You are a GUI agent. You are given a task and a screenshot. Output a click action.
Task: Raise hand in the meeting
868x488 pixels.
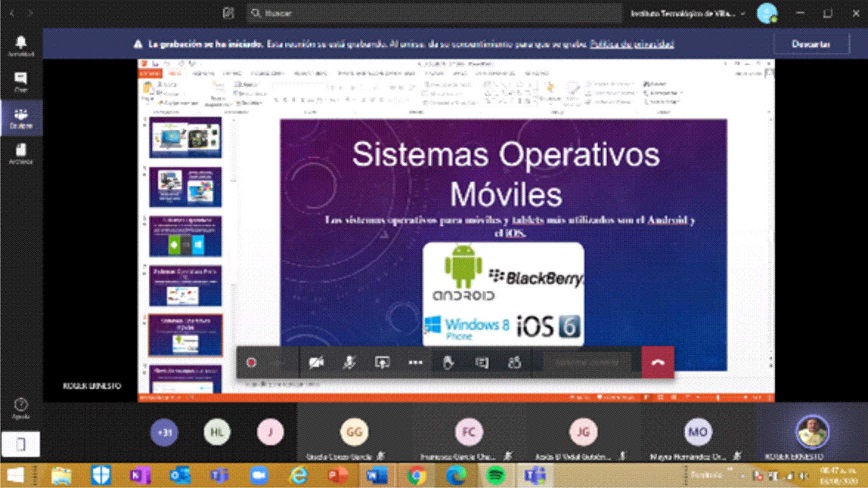click(x=448, y=362)
